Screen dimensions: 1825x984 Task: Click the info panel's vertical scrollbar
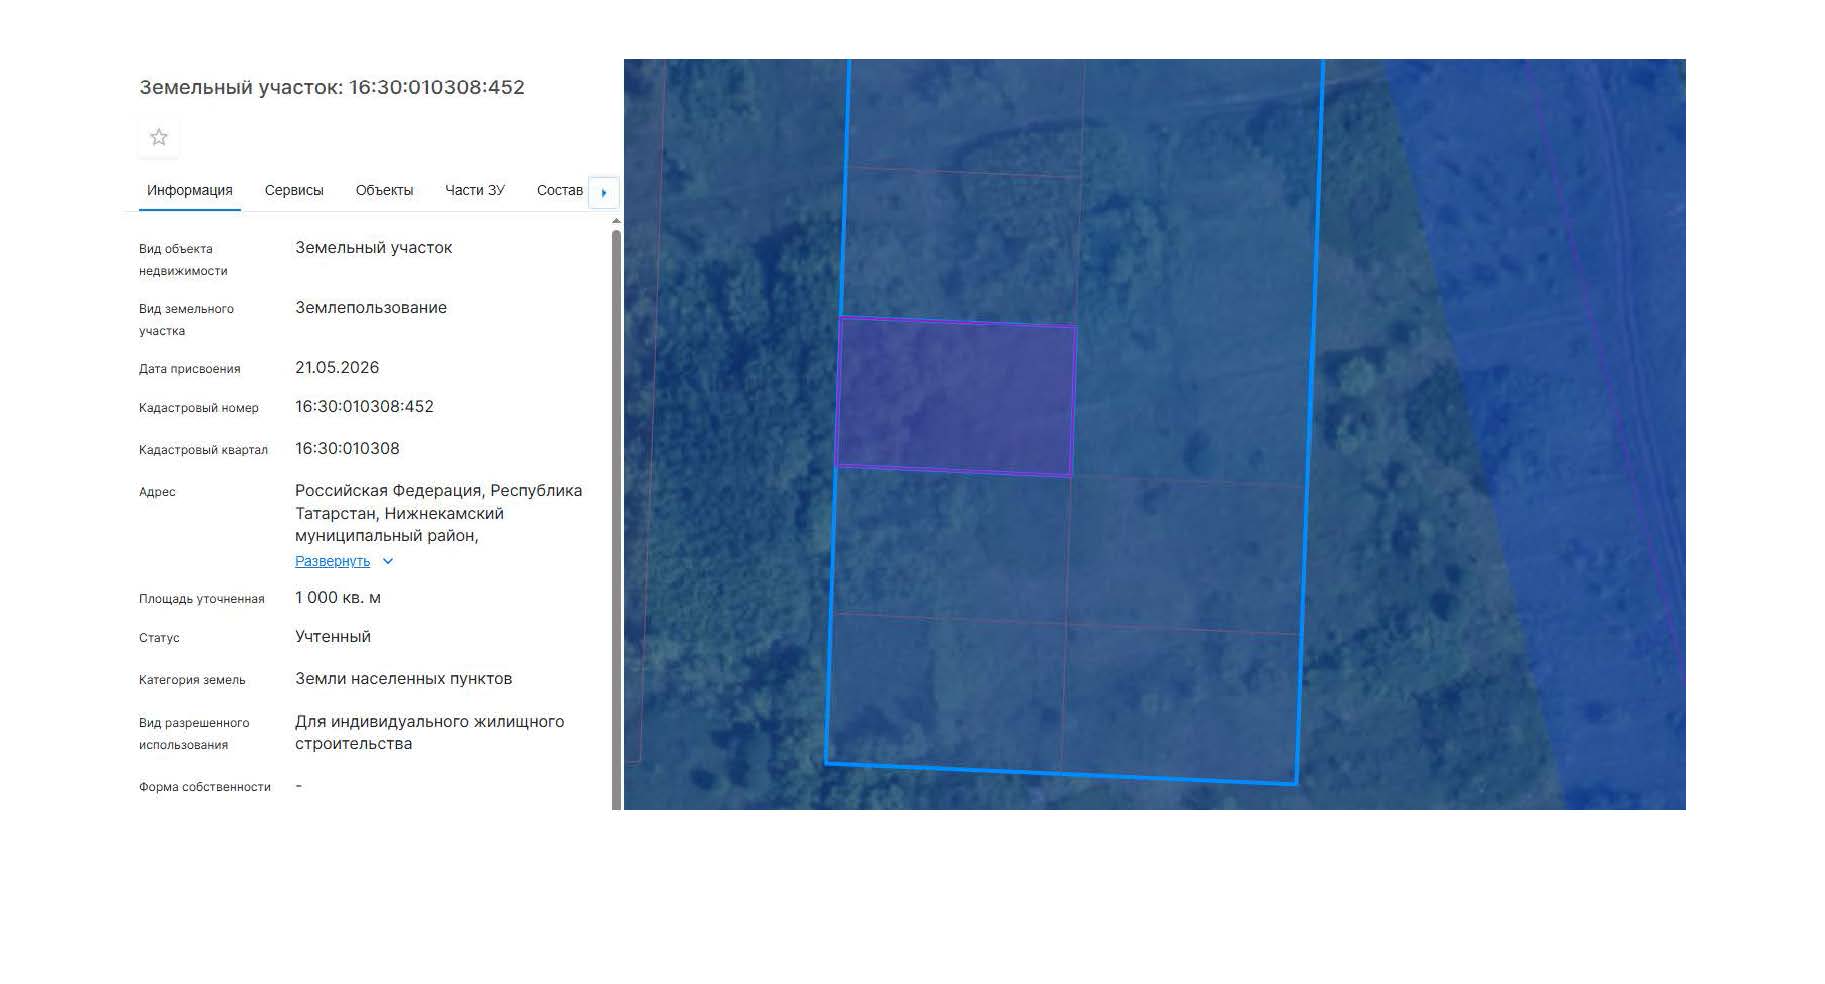(x=616, y=518)
